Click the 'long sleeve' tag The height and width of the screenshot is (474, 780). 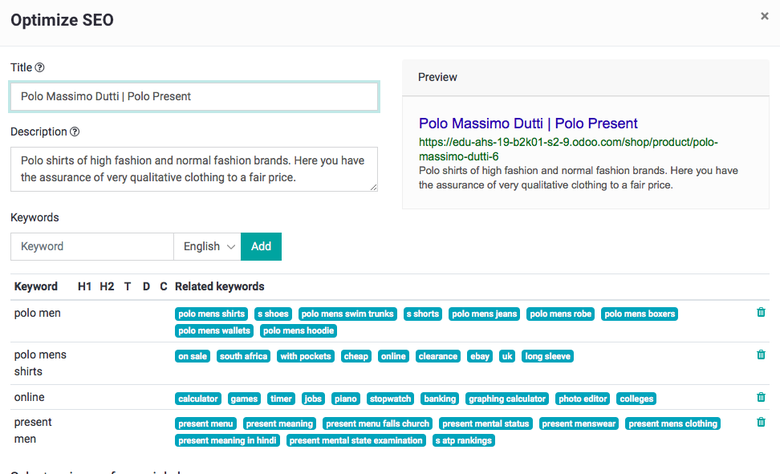547,356
